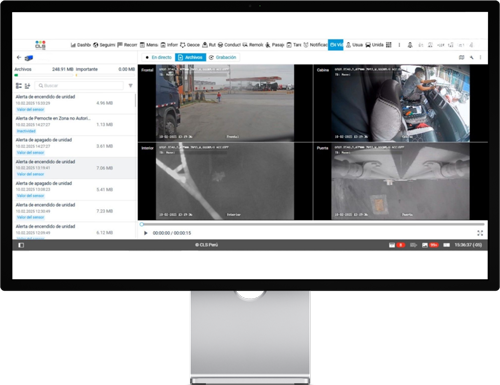The height and width of the screenshot is (385, 500).
Task: Open the Informes menu tab
Action: (x=169, y=45)
